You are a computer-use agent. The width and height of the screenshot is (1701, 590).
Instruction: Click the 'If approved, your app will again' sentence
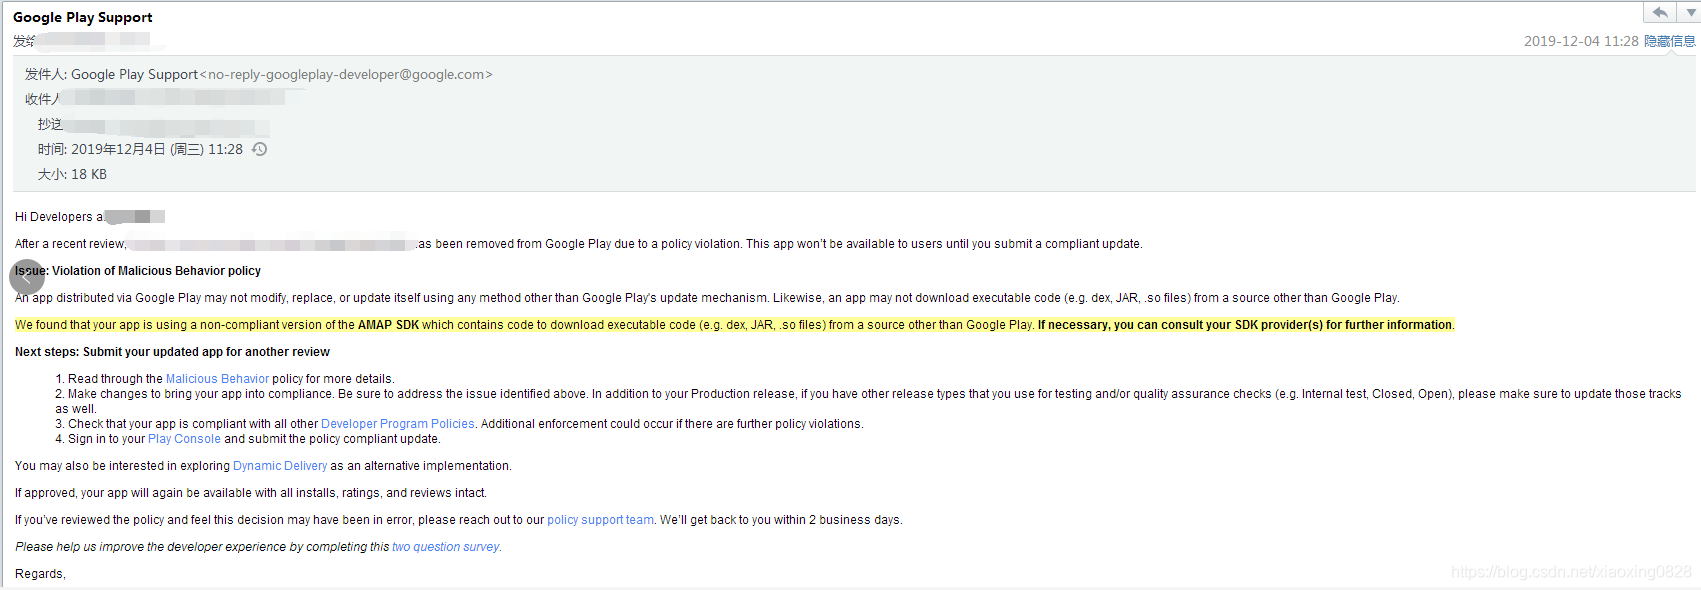pyautogui.click(x=251, y=493)
